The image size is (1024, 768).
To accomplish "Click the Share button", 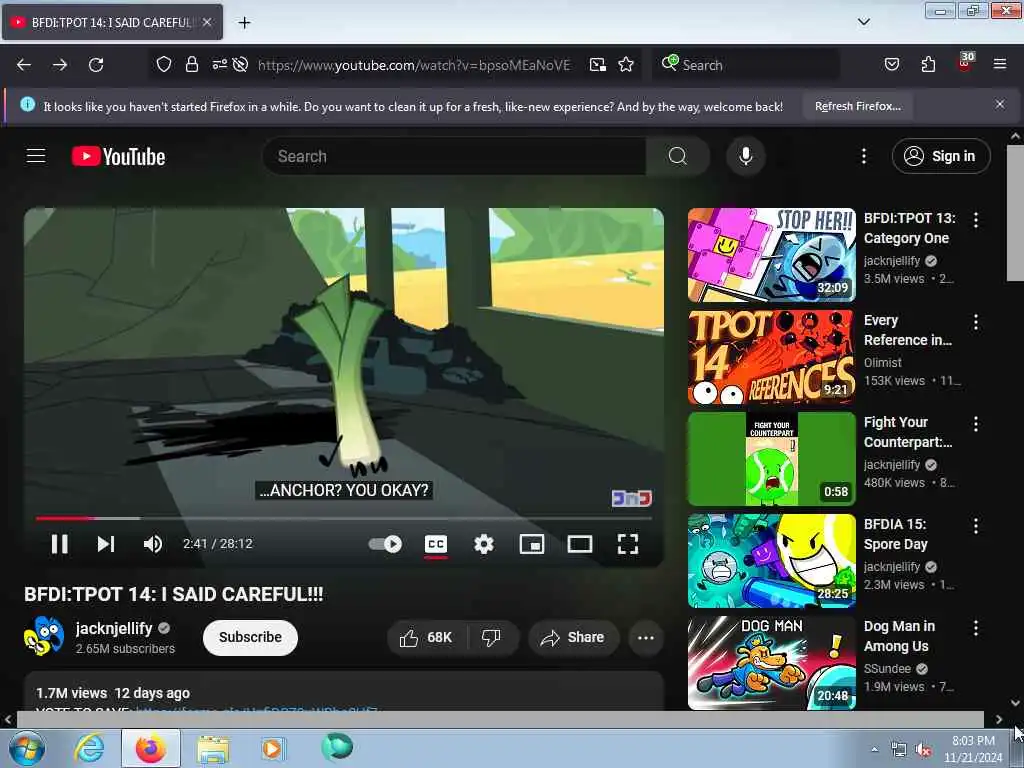I will pyautogui.click(x=573, y=637).
